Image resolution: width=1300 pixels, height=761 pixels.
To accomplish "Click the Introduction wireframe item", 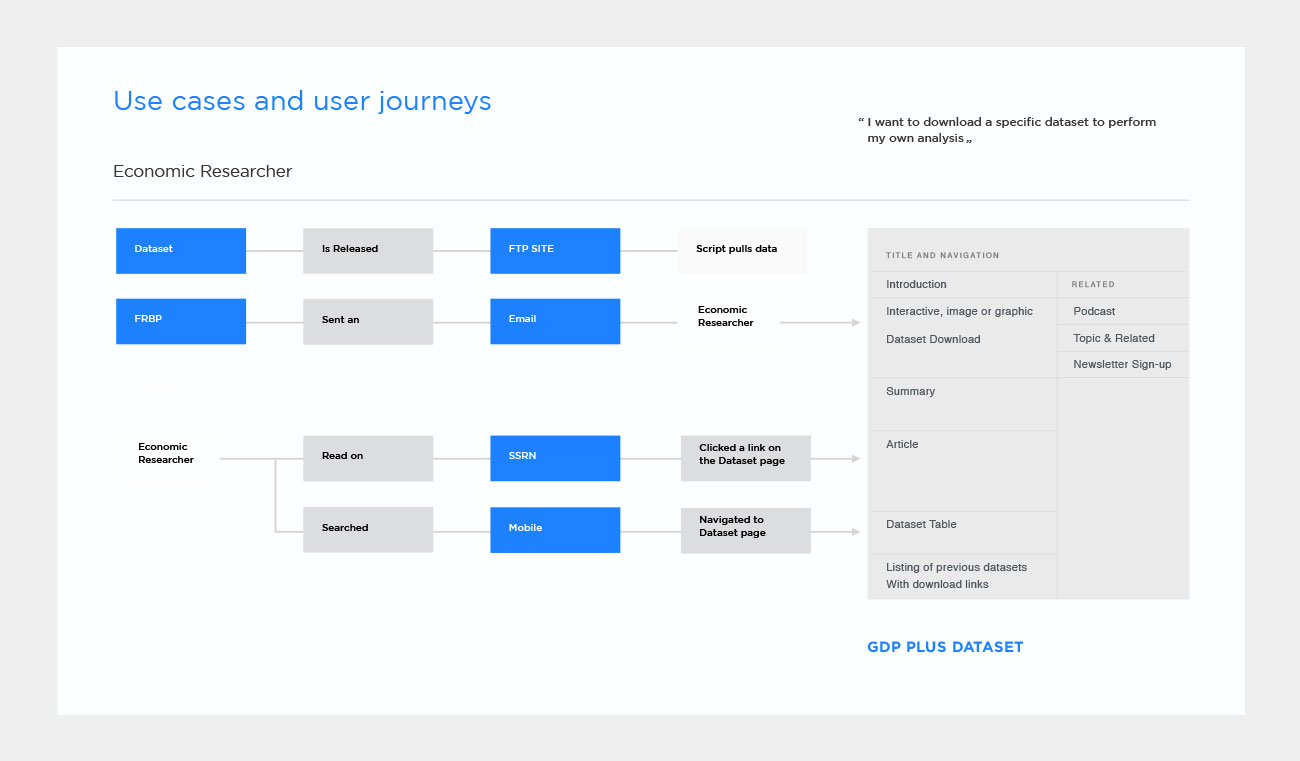I will (x=916, y=285).
